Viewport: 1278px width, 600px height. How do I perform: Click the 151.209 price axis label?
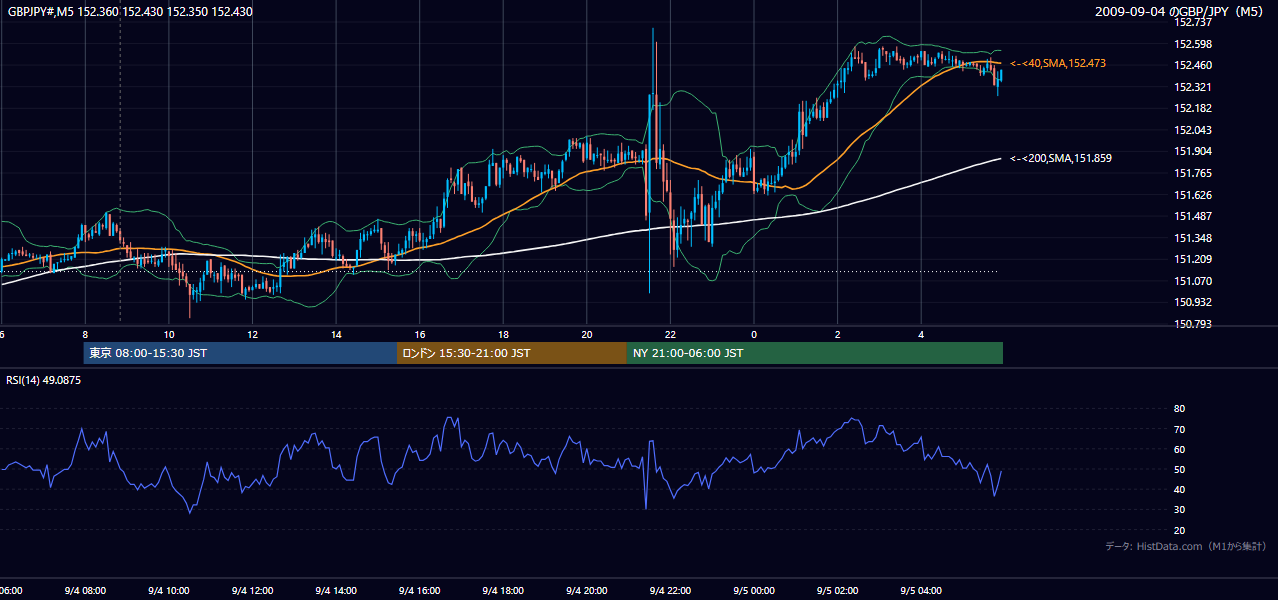point(1194,259)
